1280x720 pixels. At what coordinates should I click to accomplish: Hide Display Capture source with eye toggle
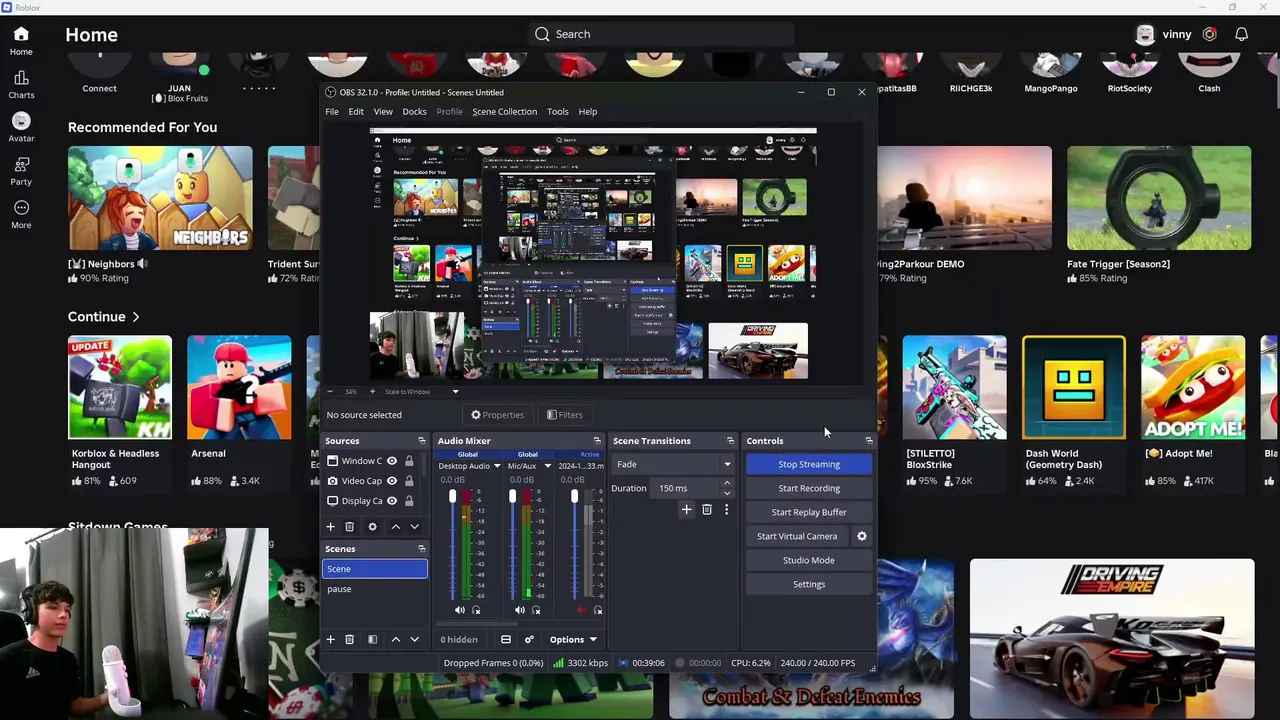click(x=392, y=501)
